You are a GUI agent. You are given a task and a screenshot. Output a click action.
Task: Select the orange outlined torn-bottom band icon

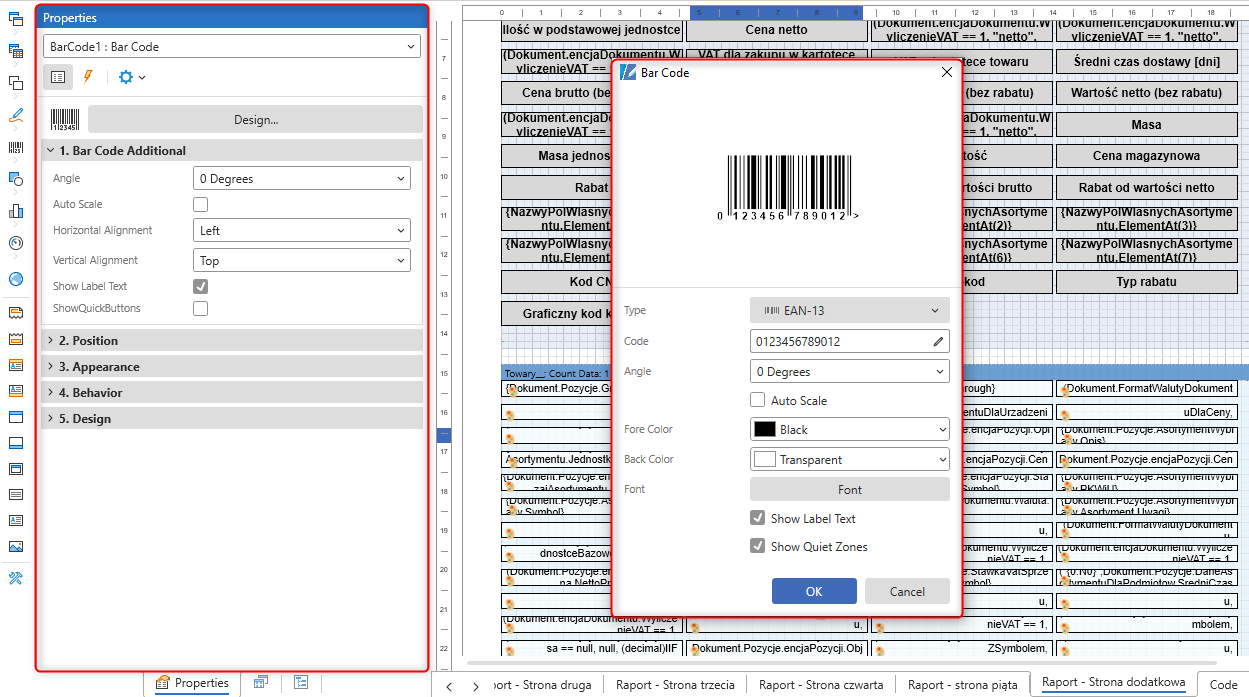[16, 313]
